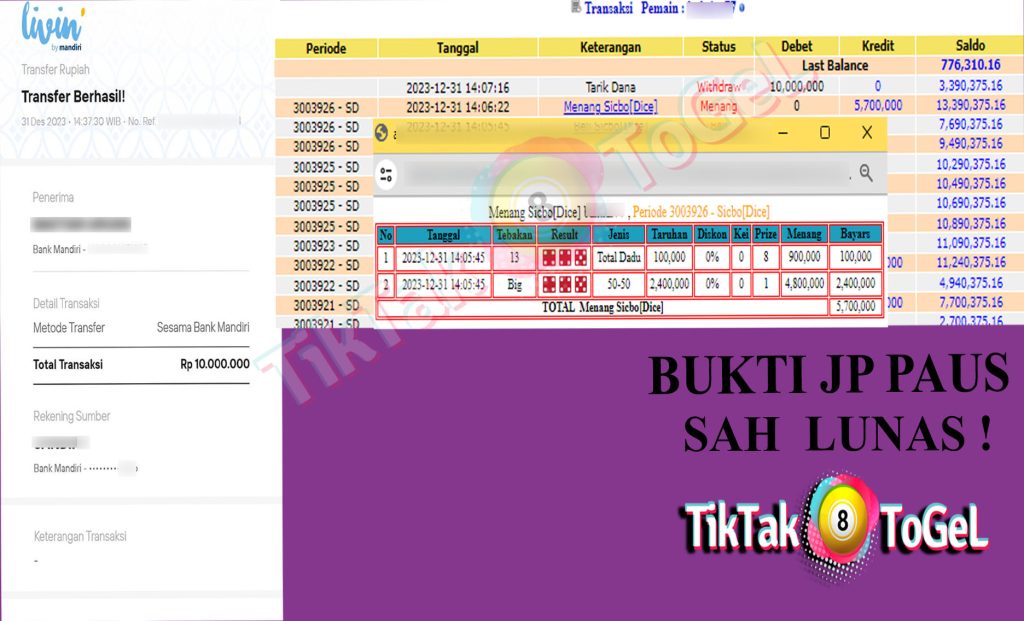Click the Transfer Berhasil! heading
This screenshot has width=1024, height=621.
[73, 97]
